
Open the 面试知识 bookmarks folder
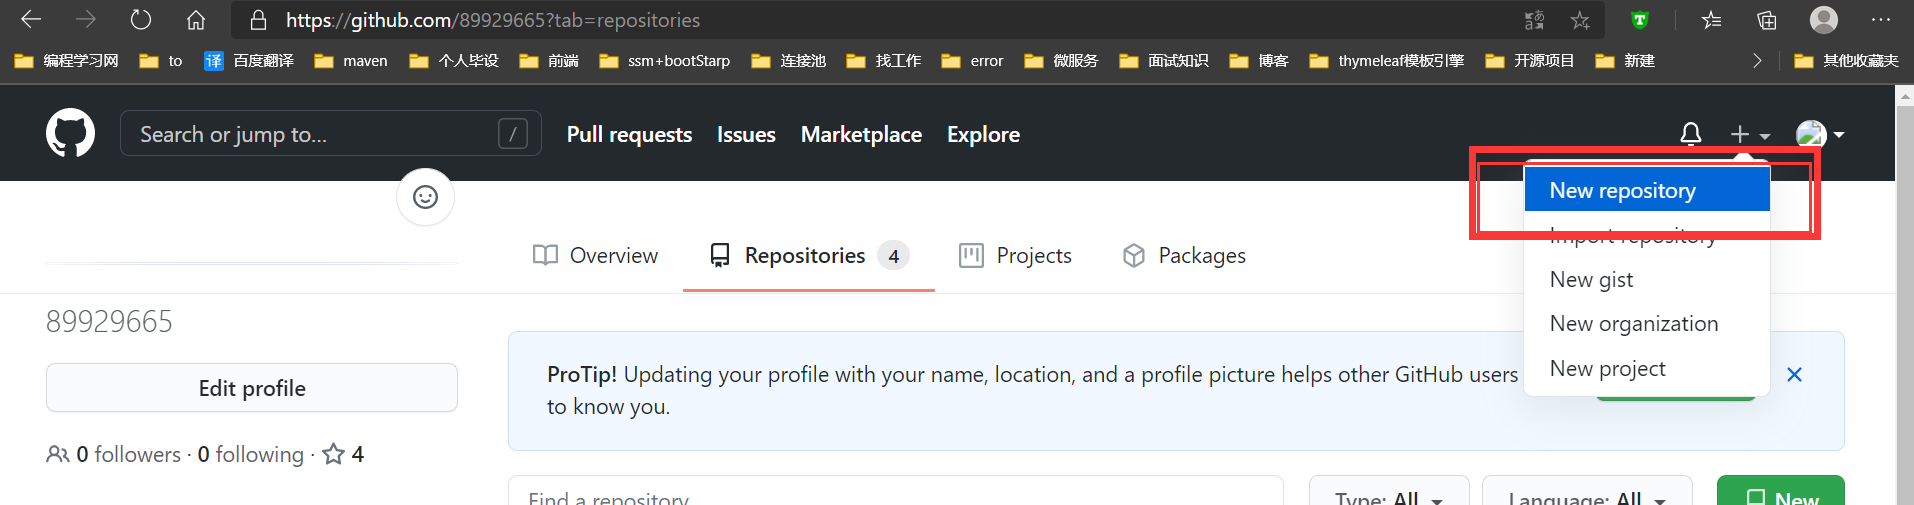coord(1164,61)
